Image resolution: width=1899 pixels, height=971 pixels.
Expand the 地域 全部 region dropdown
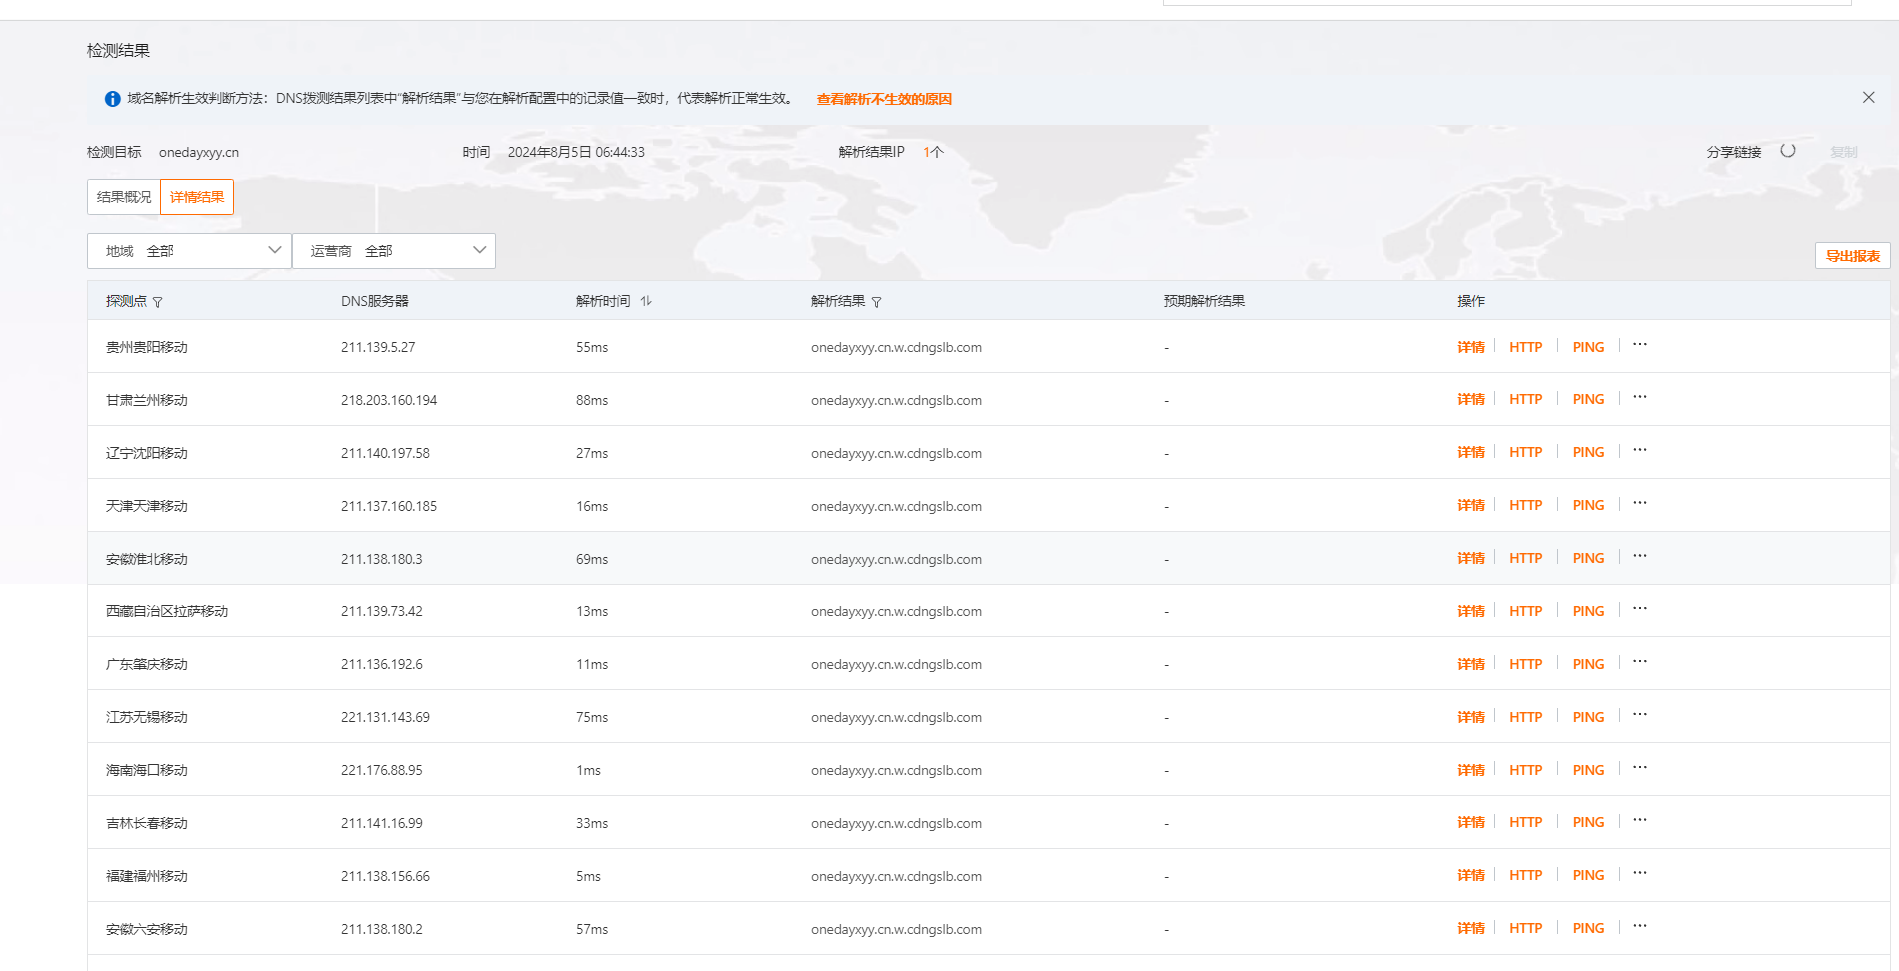[189, 251]
